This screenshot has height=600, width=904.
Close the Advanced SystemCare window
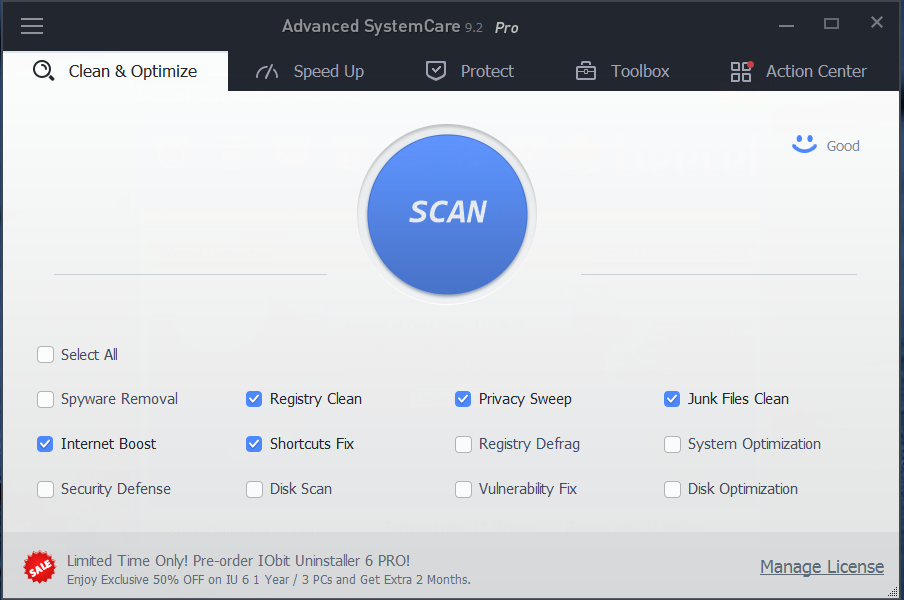pos(877,22)
